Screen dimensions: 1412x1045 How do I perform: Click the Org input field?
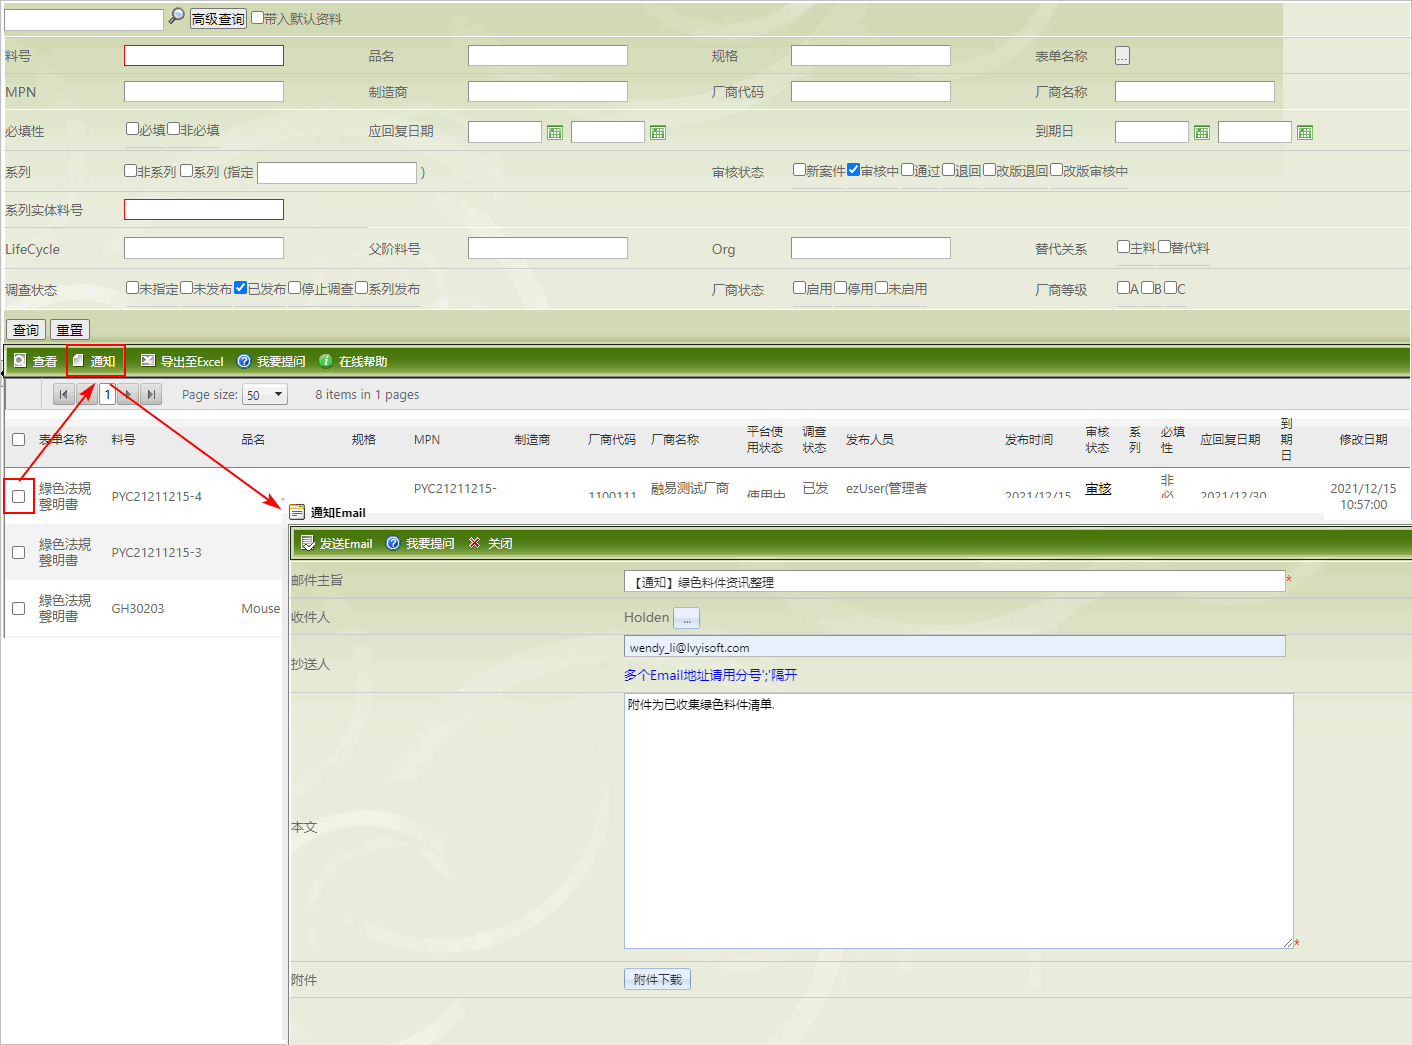click(871, 248)
